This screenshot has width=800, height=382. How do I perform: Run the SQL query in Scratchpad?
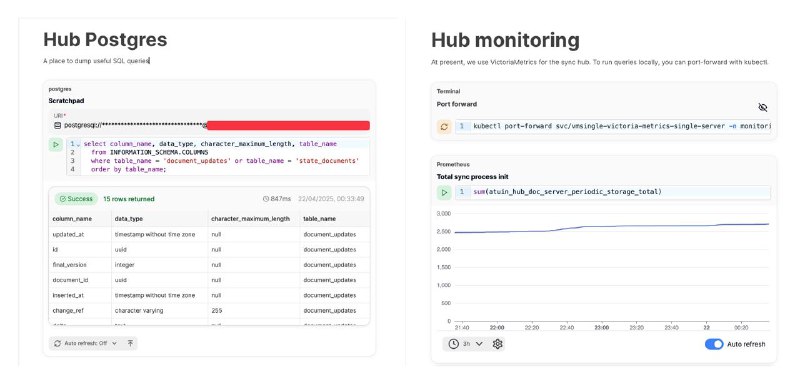(x=56, y=144)
